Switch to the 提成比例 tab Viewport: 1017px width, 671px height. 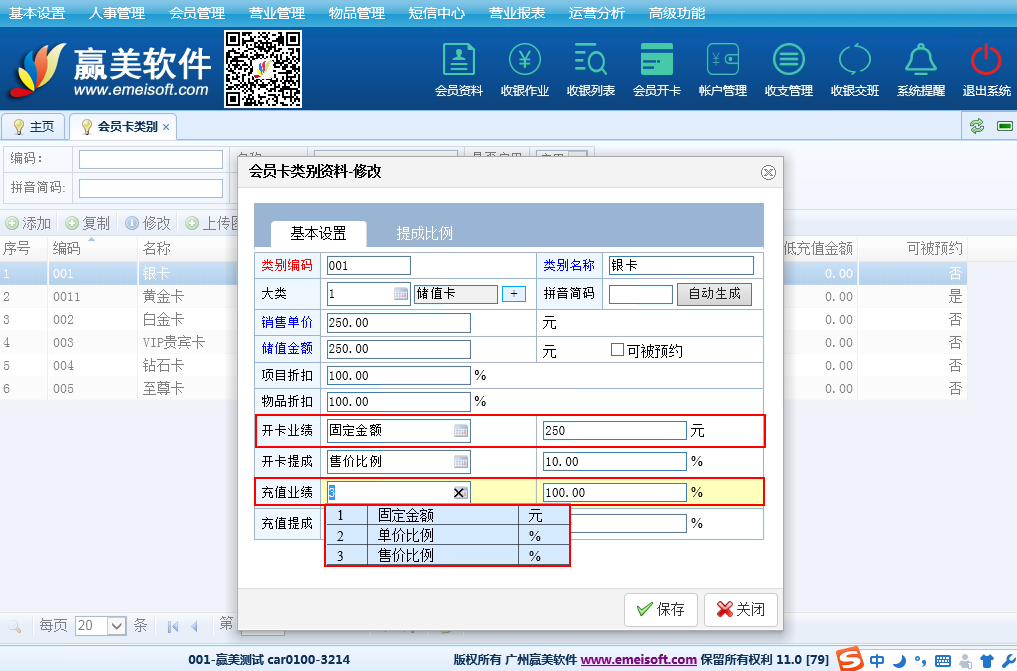[x=425, y=233]
